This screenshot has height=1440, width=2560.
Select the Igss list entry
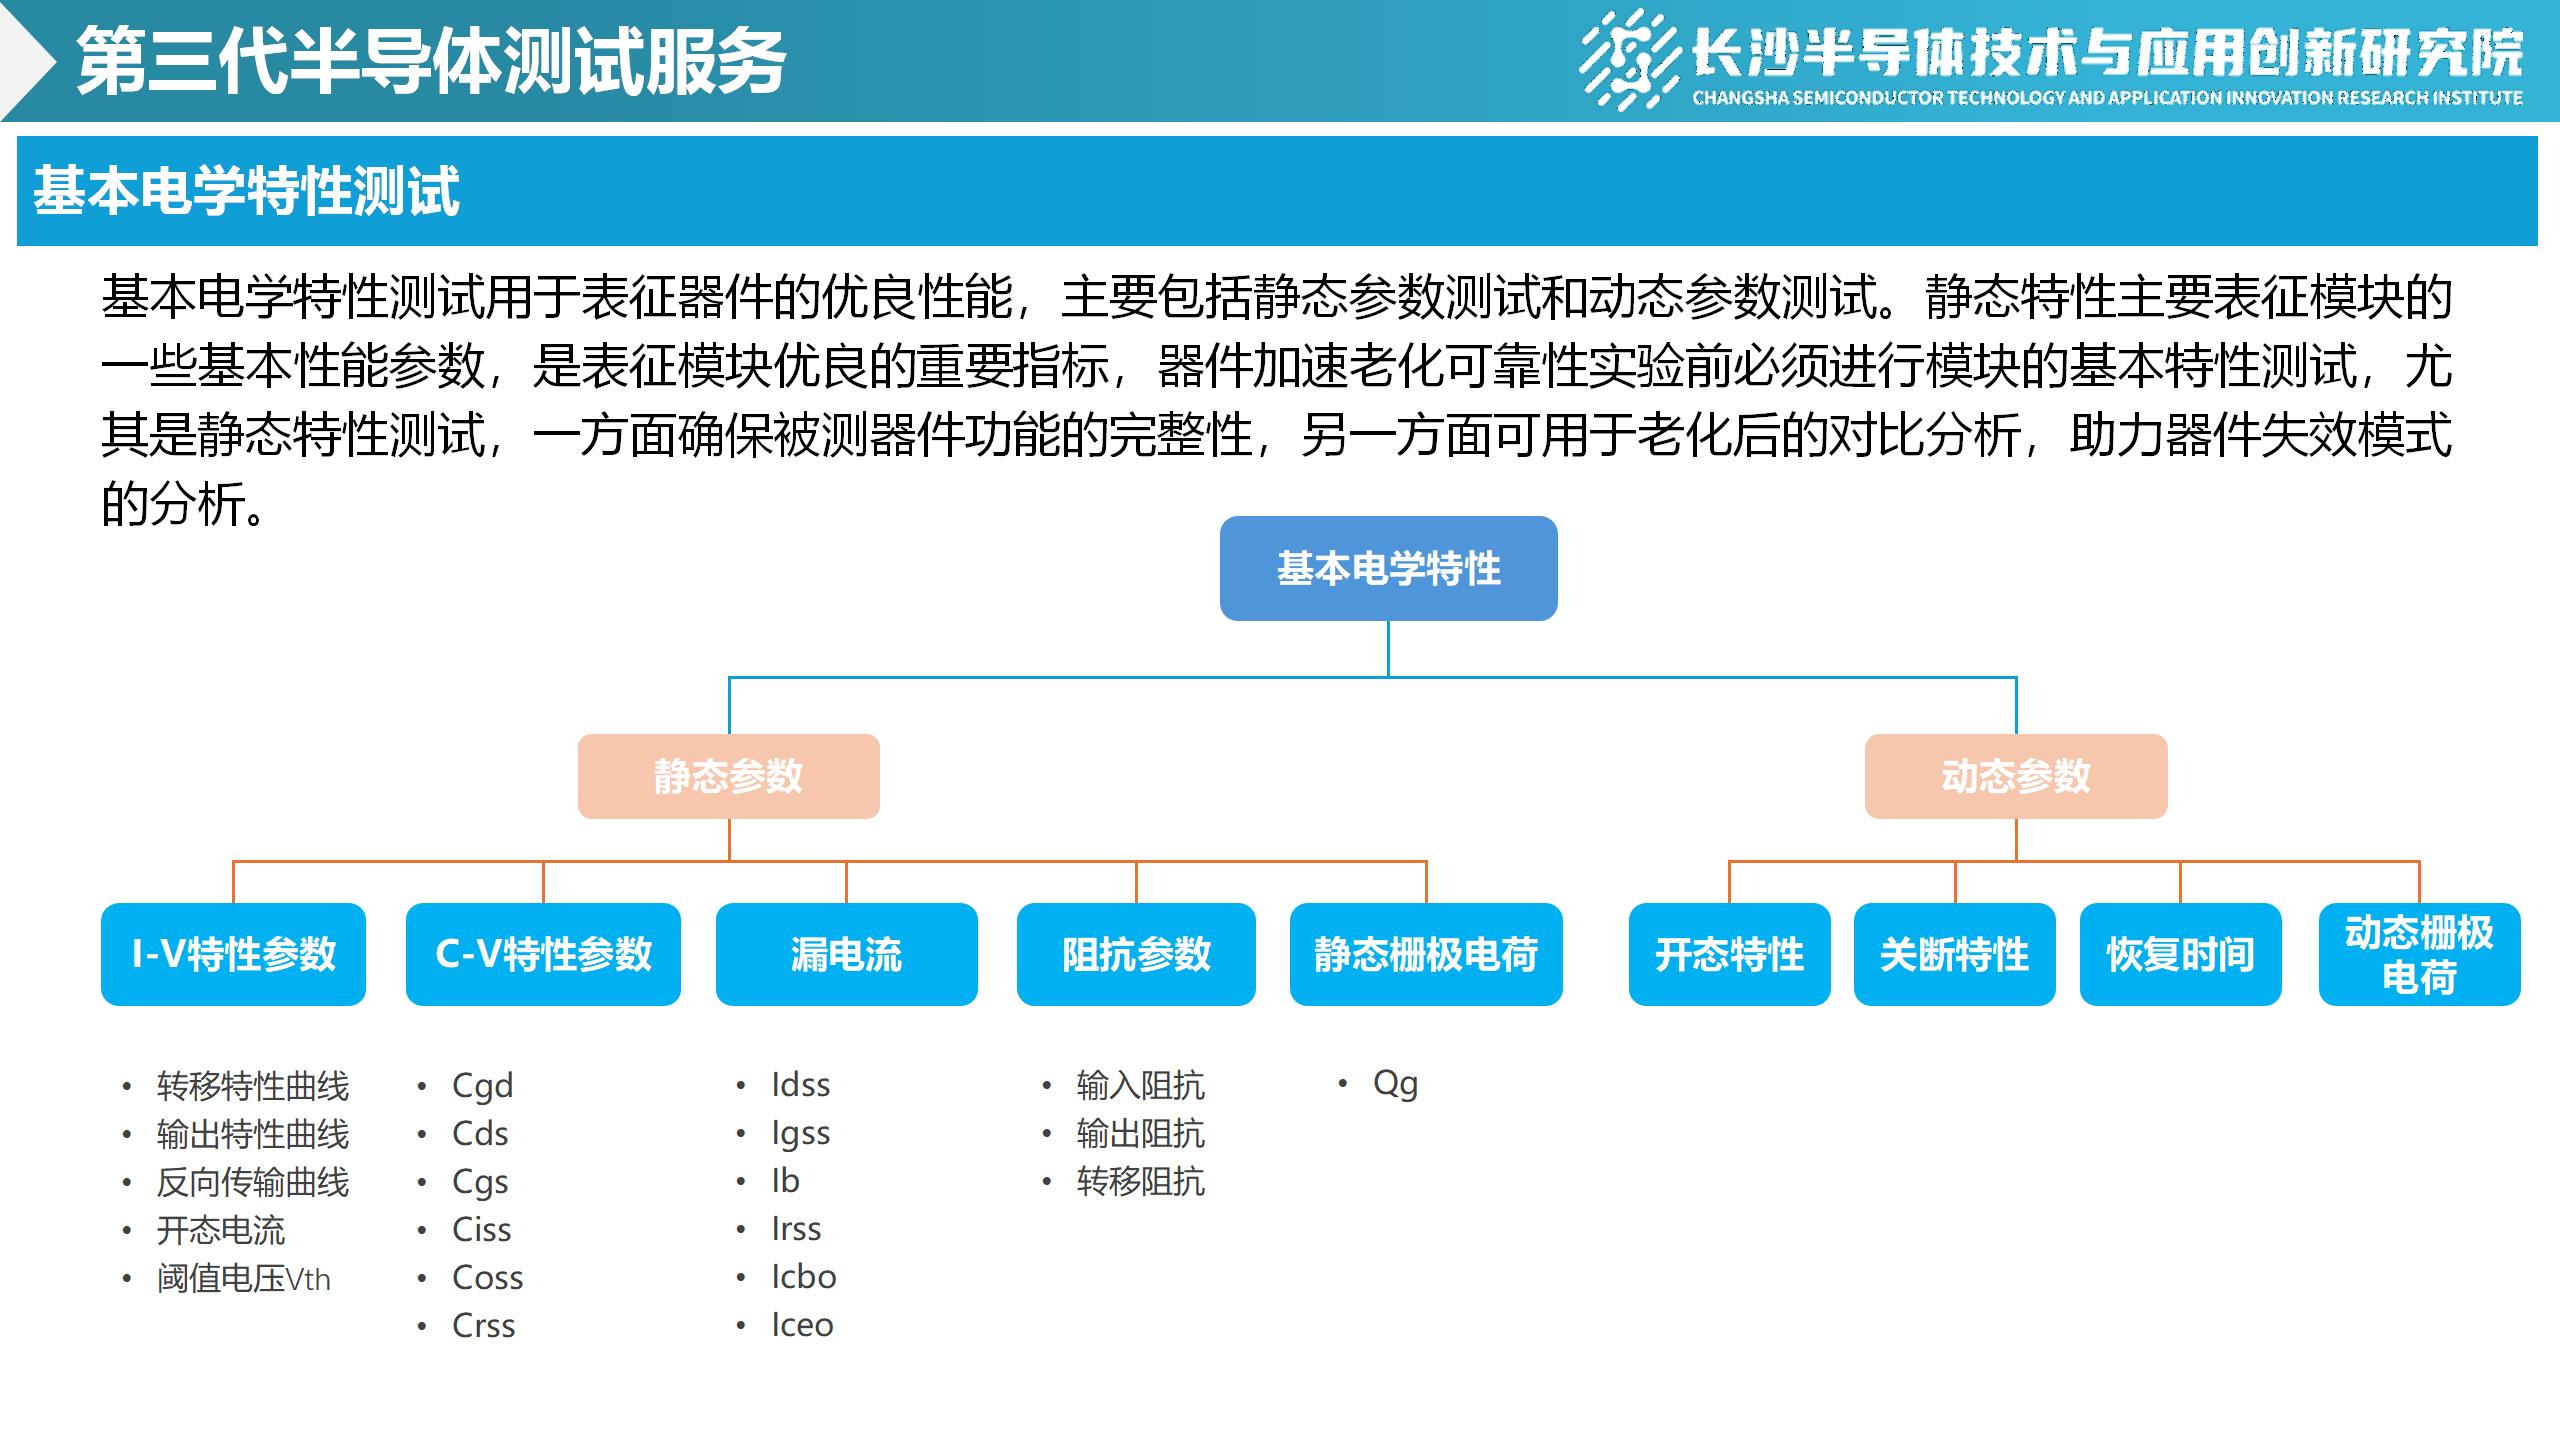coord(801,1133)
